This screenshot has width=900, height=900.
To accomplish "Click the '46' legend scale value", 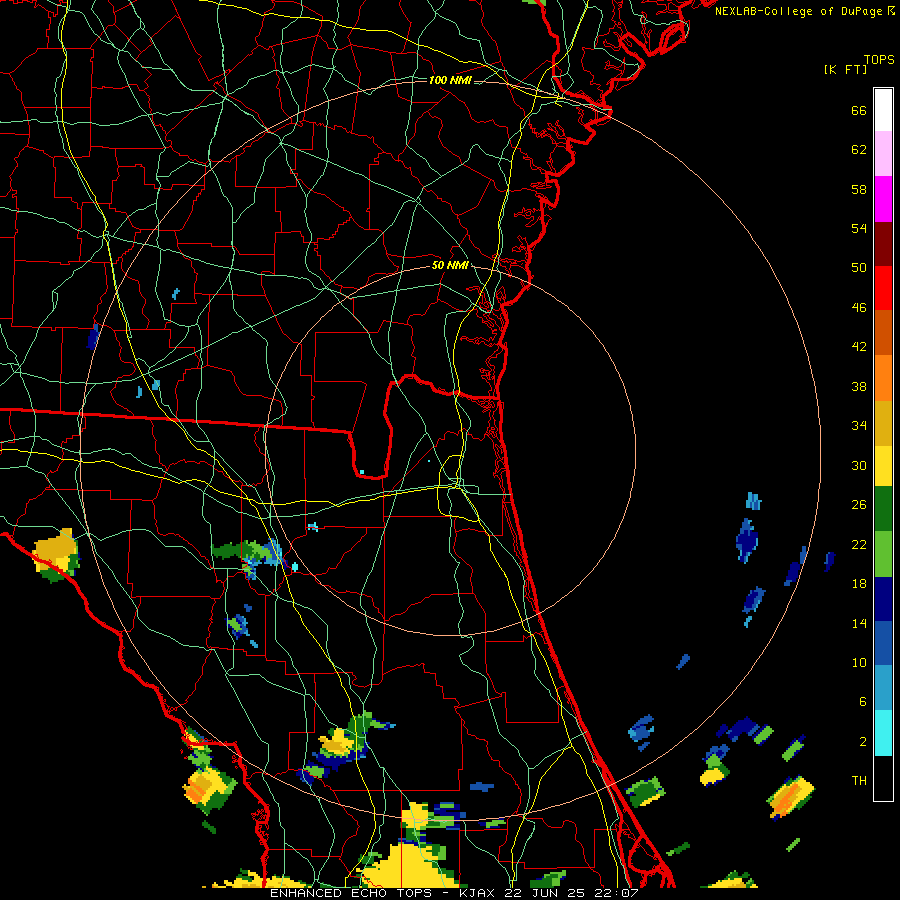I will pos(859,308).
